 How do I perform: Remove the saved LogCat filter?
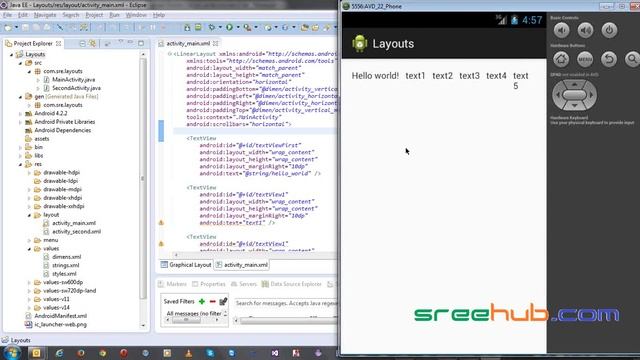click(x=212, y=302)
